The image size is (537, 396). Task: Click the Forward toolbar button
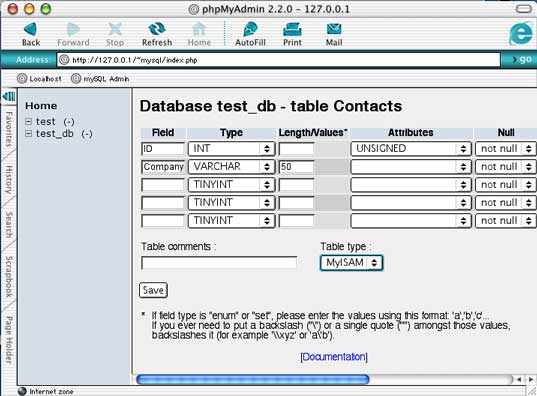[x=73, y=34]
